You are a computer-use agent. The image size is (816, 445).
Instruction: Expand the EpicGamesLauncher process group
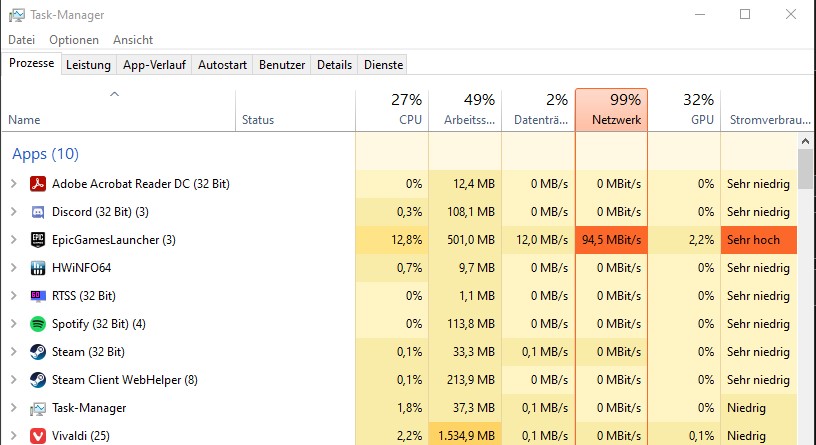click(x=14, y=240)
